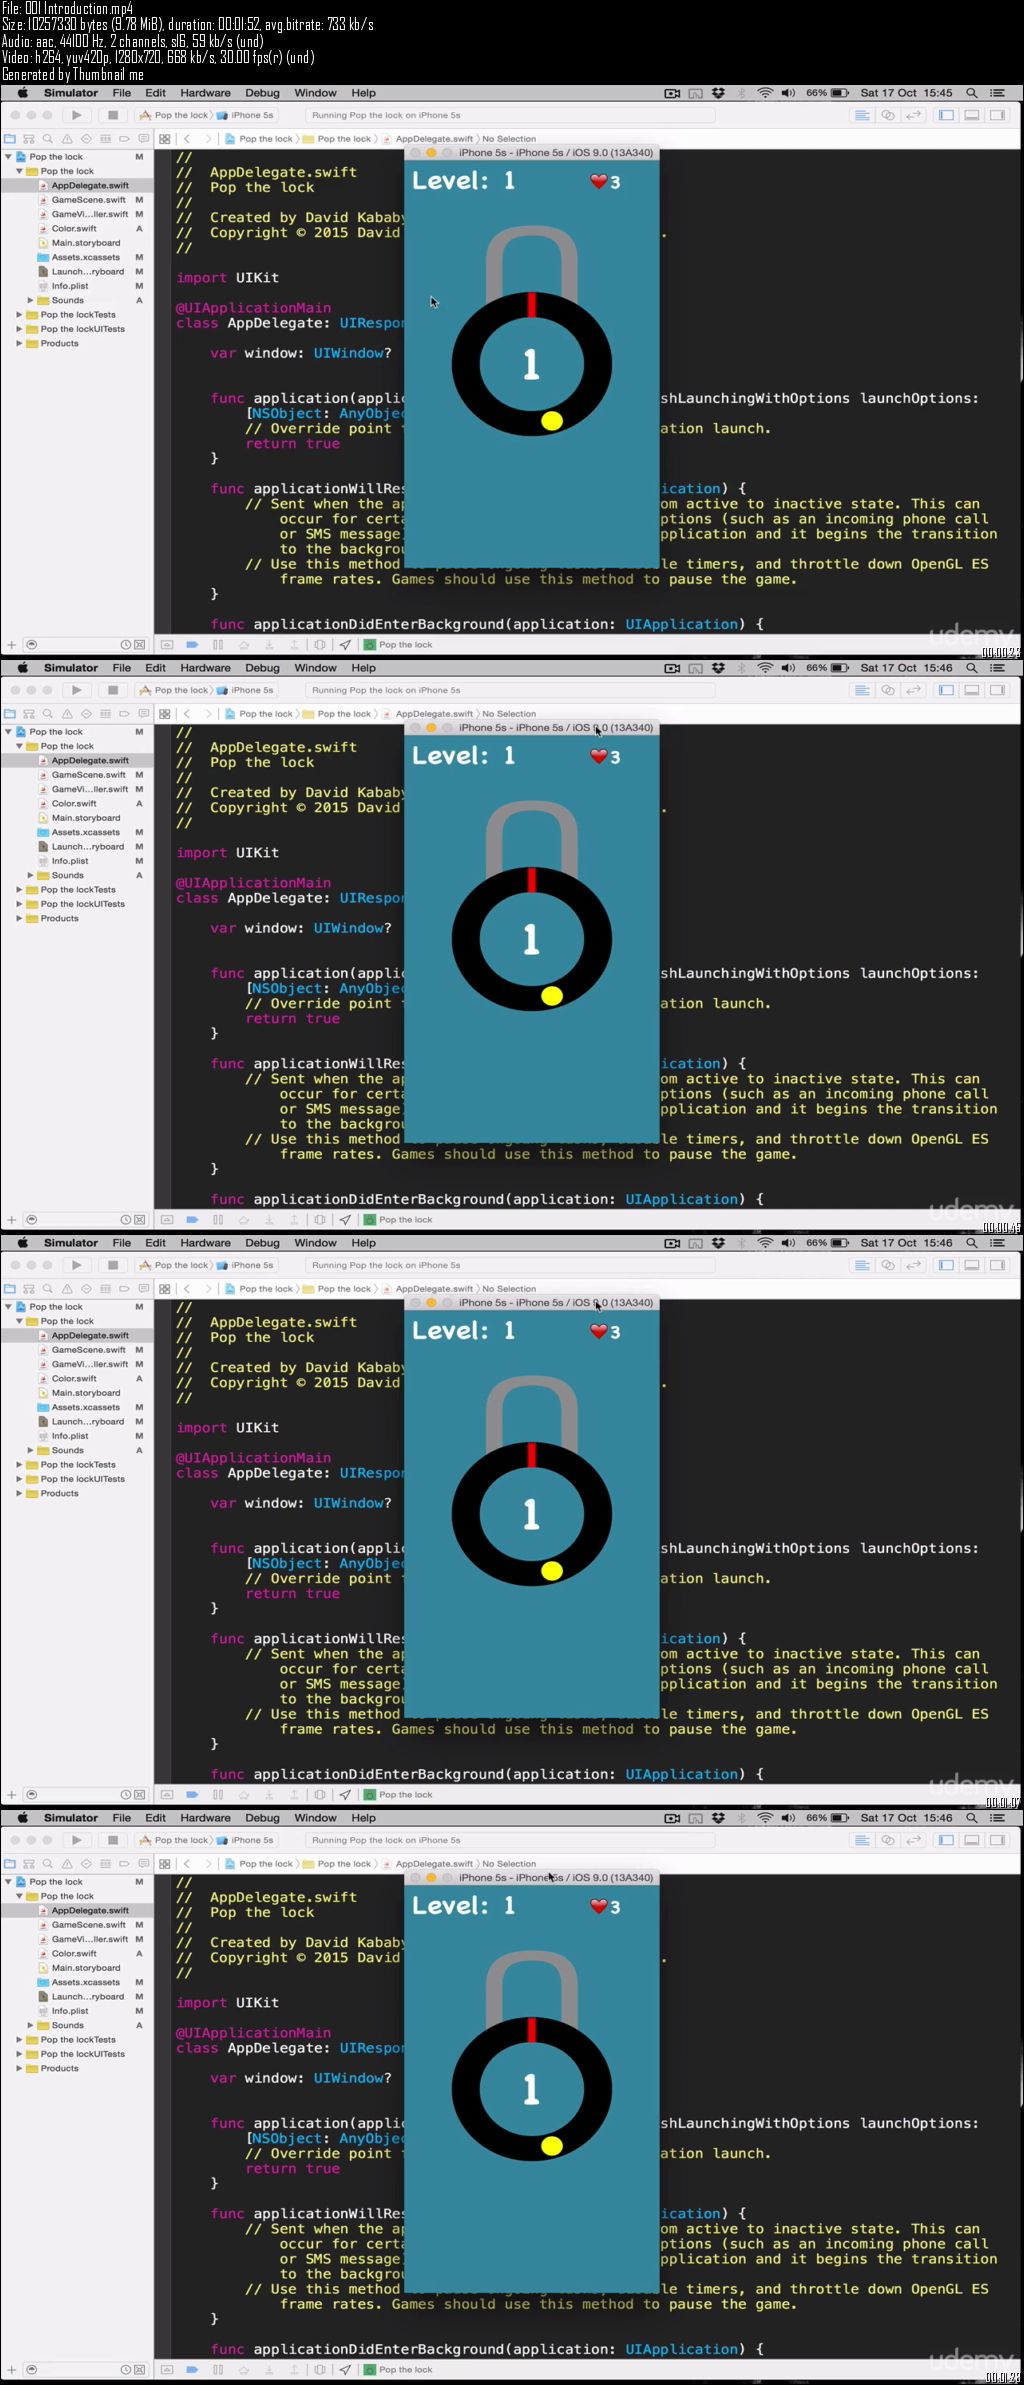The image size is (1024, 2385).
Task: Open the Hardware menu in the 00:00:45 frame
Action: click(x=206, y=668)
